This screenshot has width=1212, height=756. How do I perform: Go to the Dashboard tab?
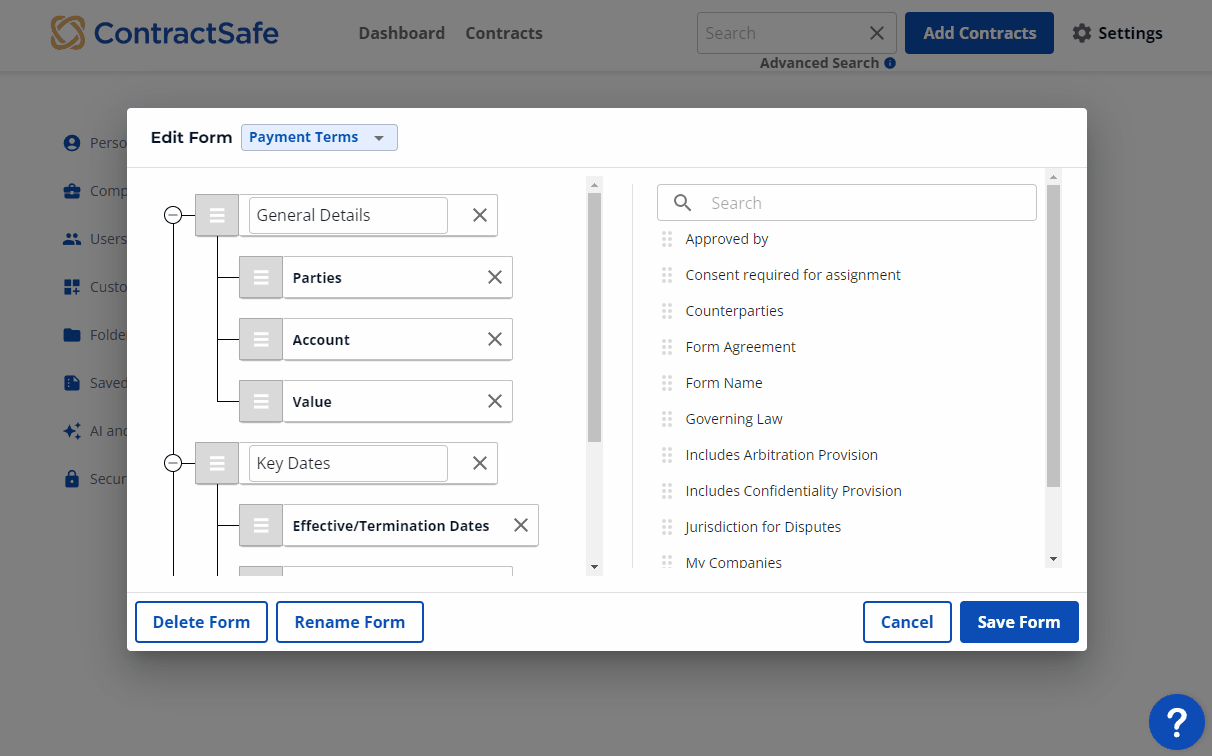[x=401, y=33]
